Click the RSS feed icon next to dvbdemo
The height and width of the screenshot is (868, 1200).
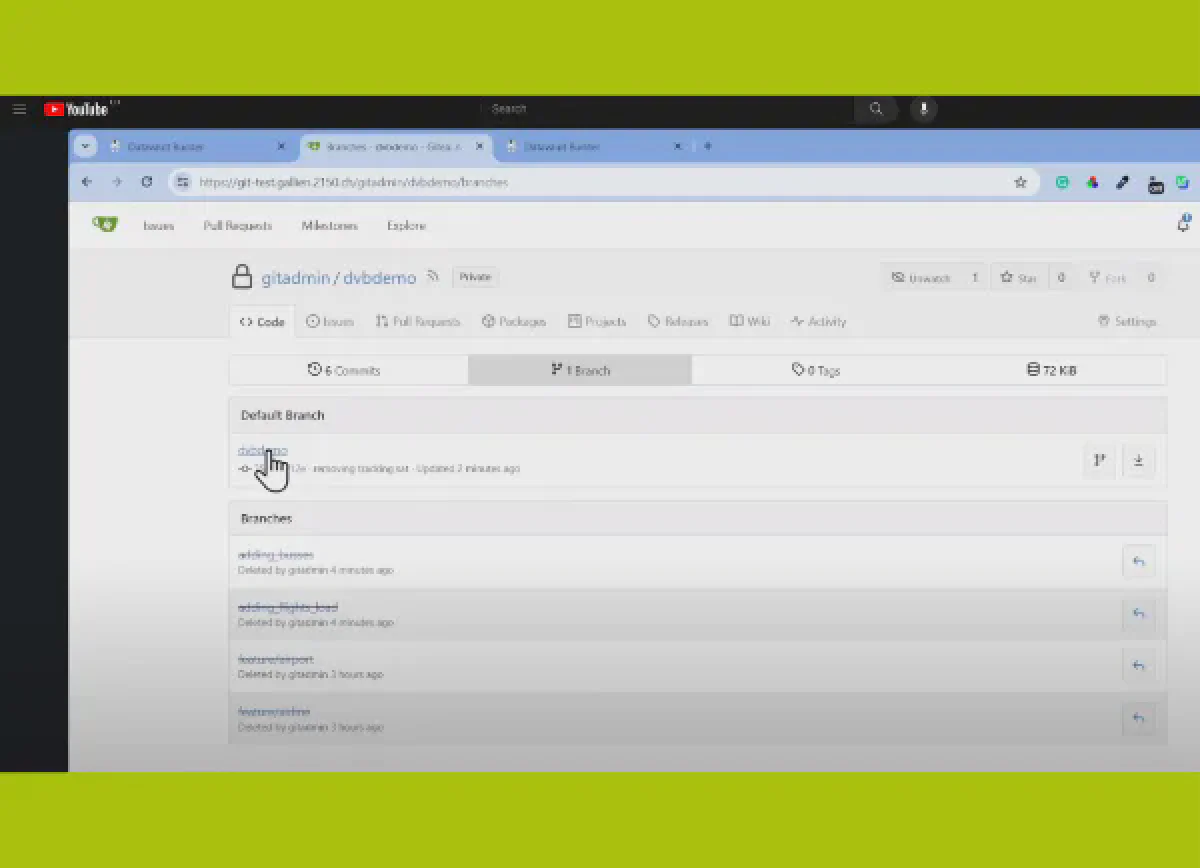[x=432, y=277]
